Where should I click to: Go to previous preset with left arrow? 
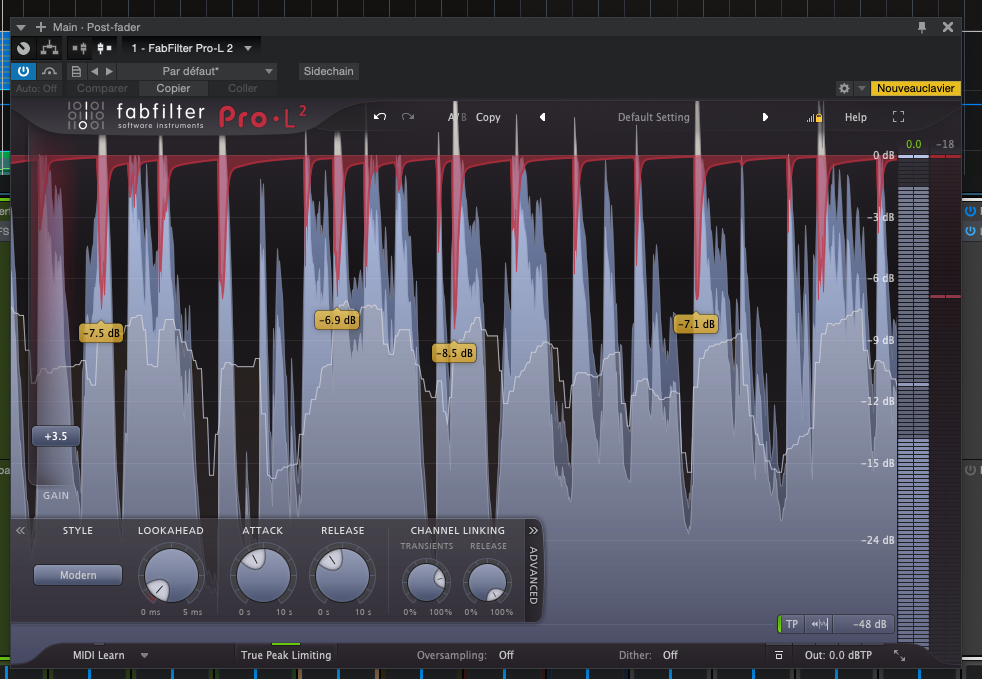(543, 117)
